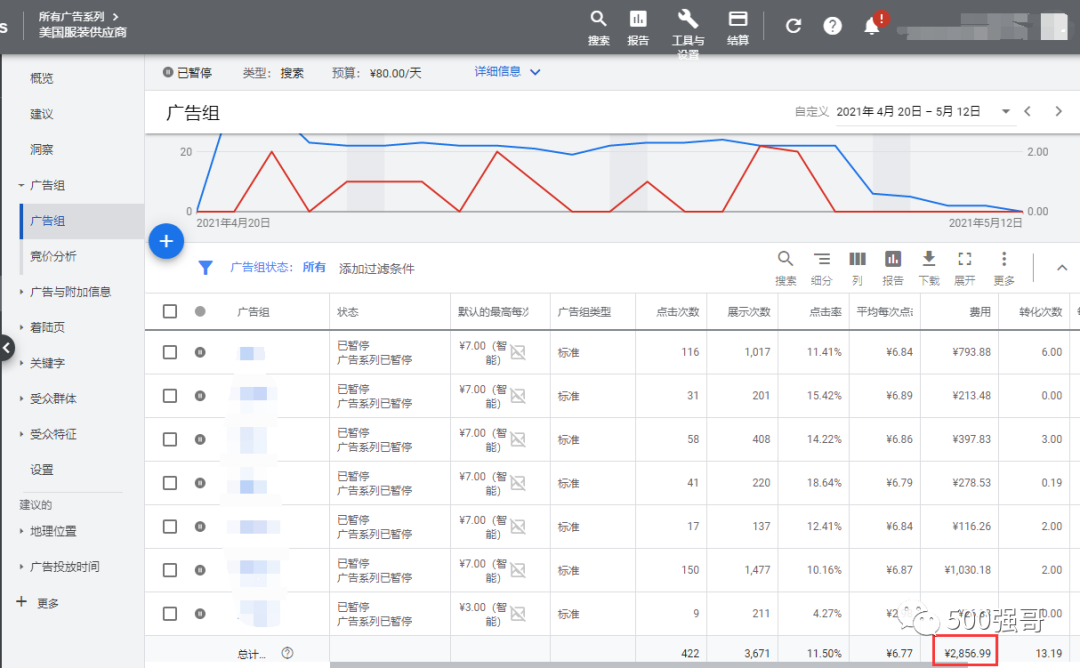
Task: Sort by the 费用 column header
Action: point(979,312)
